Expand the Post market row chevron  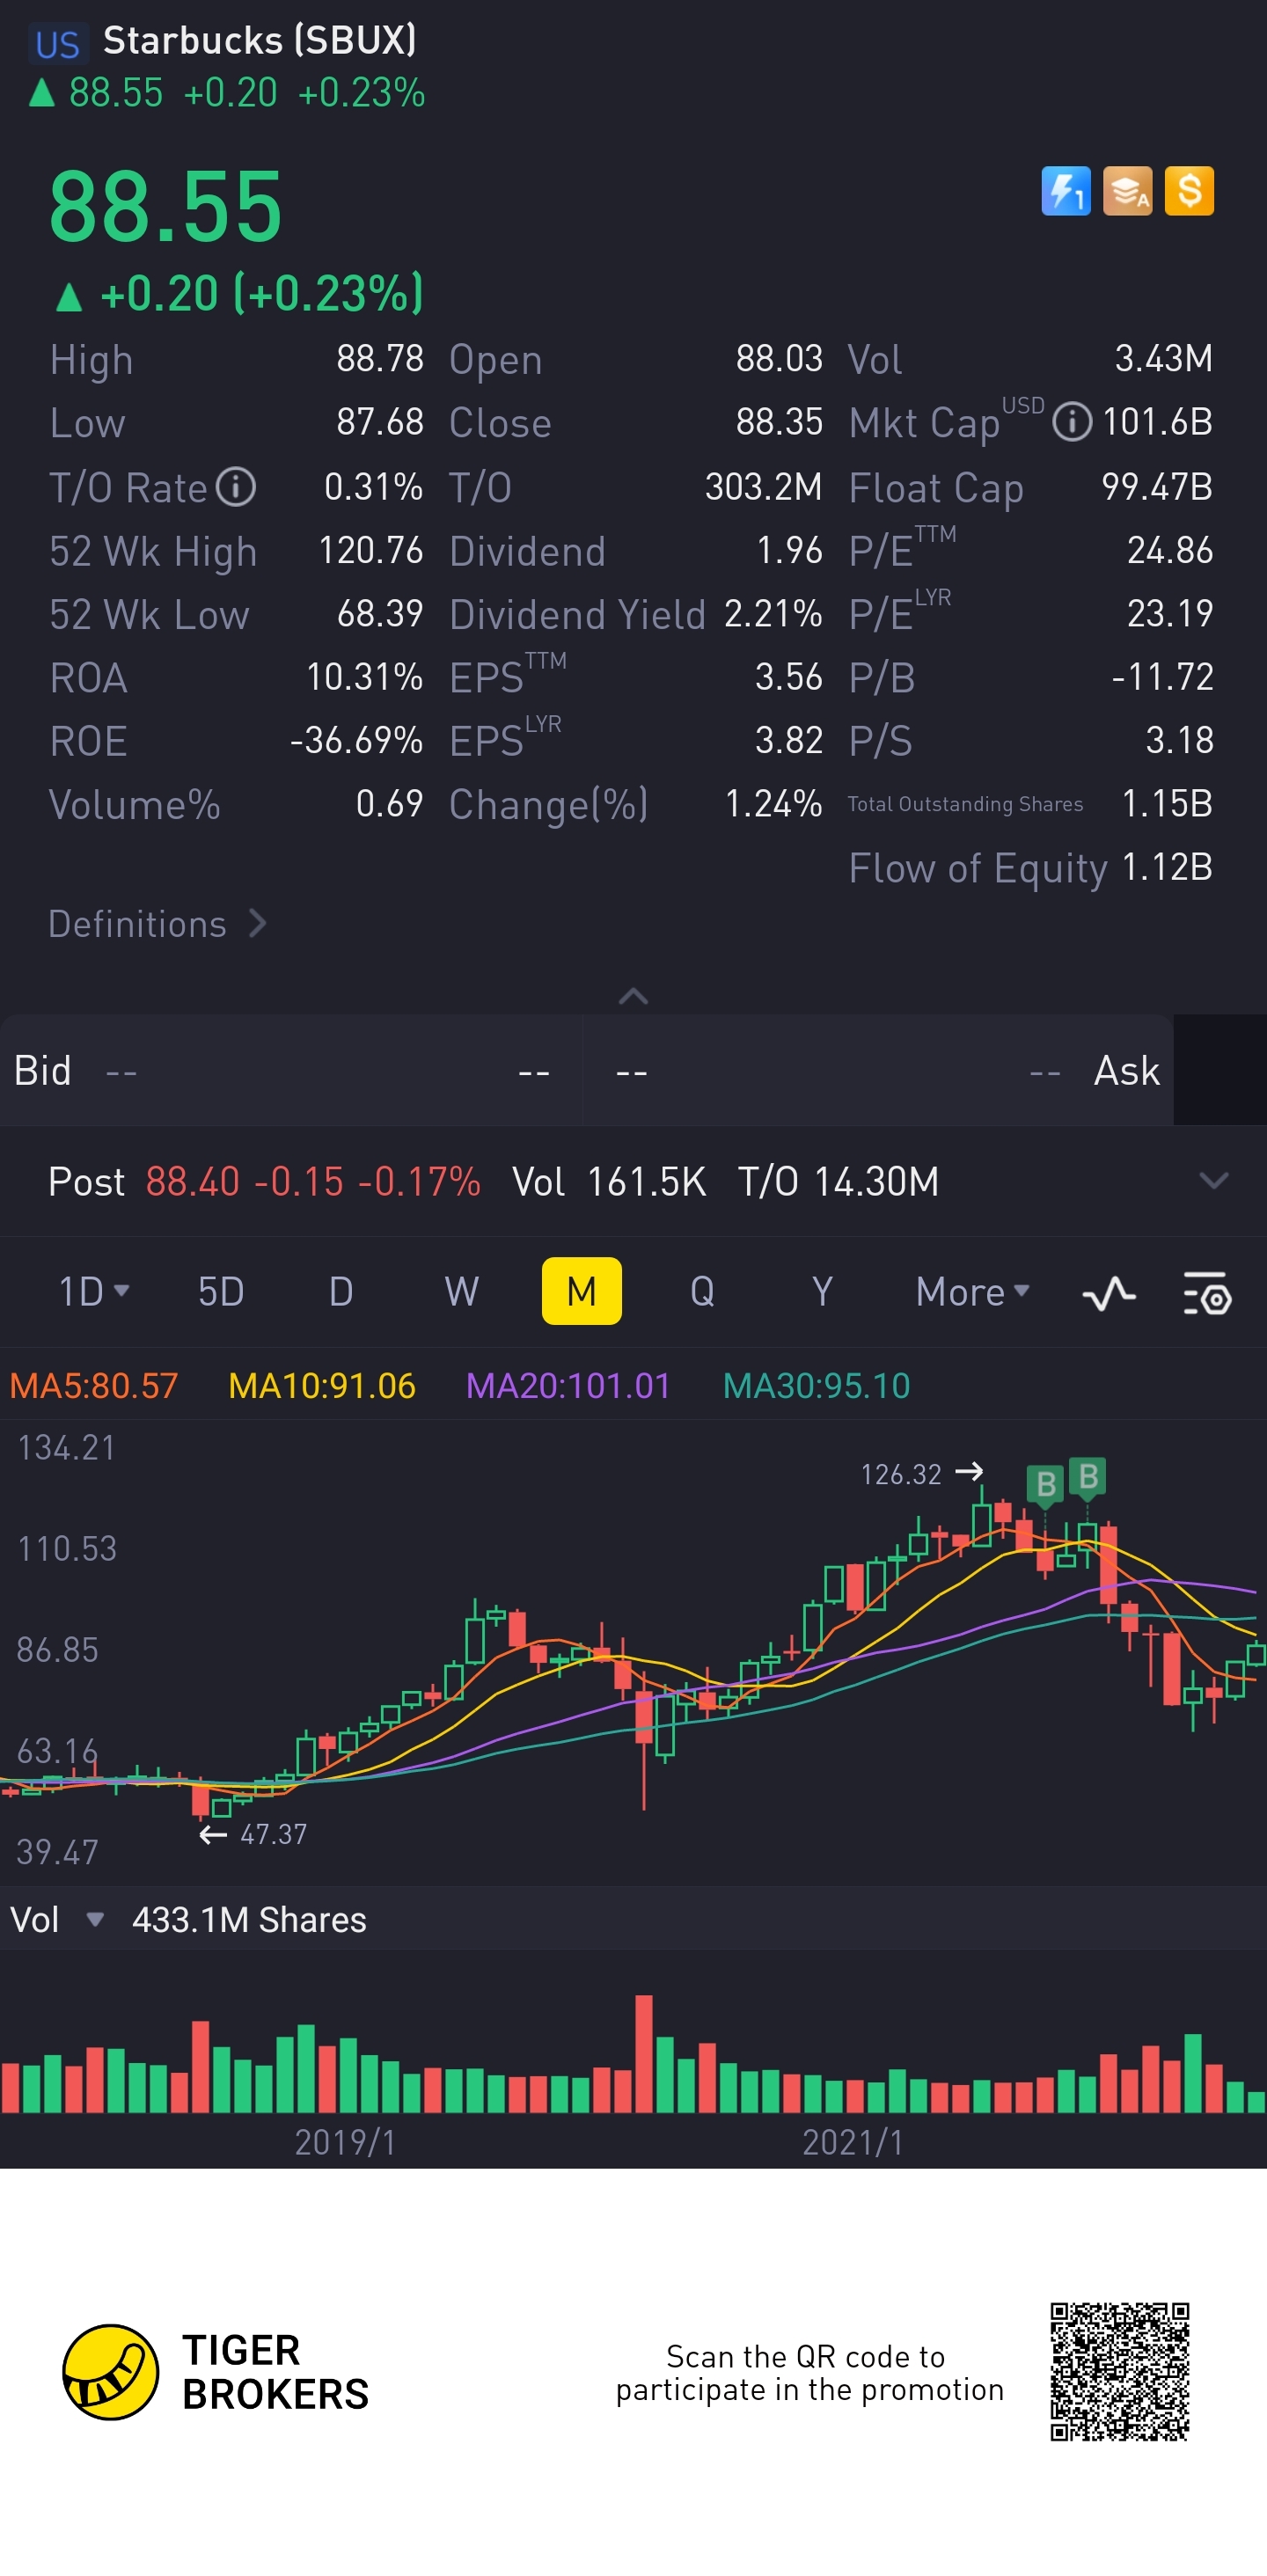coord(1213,1181)
